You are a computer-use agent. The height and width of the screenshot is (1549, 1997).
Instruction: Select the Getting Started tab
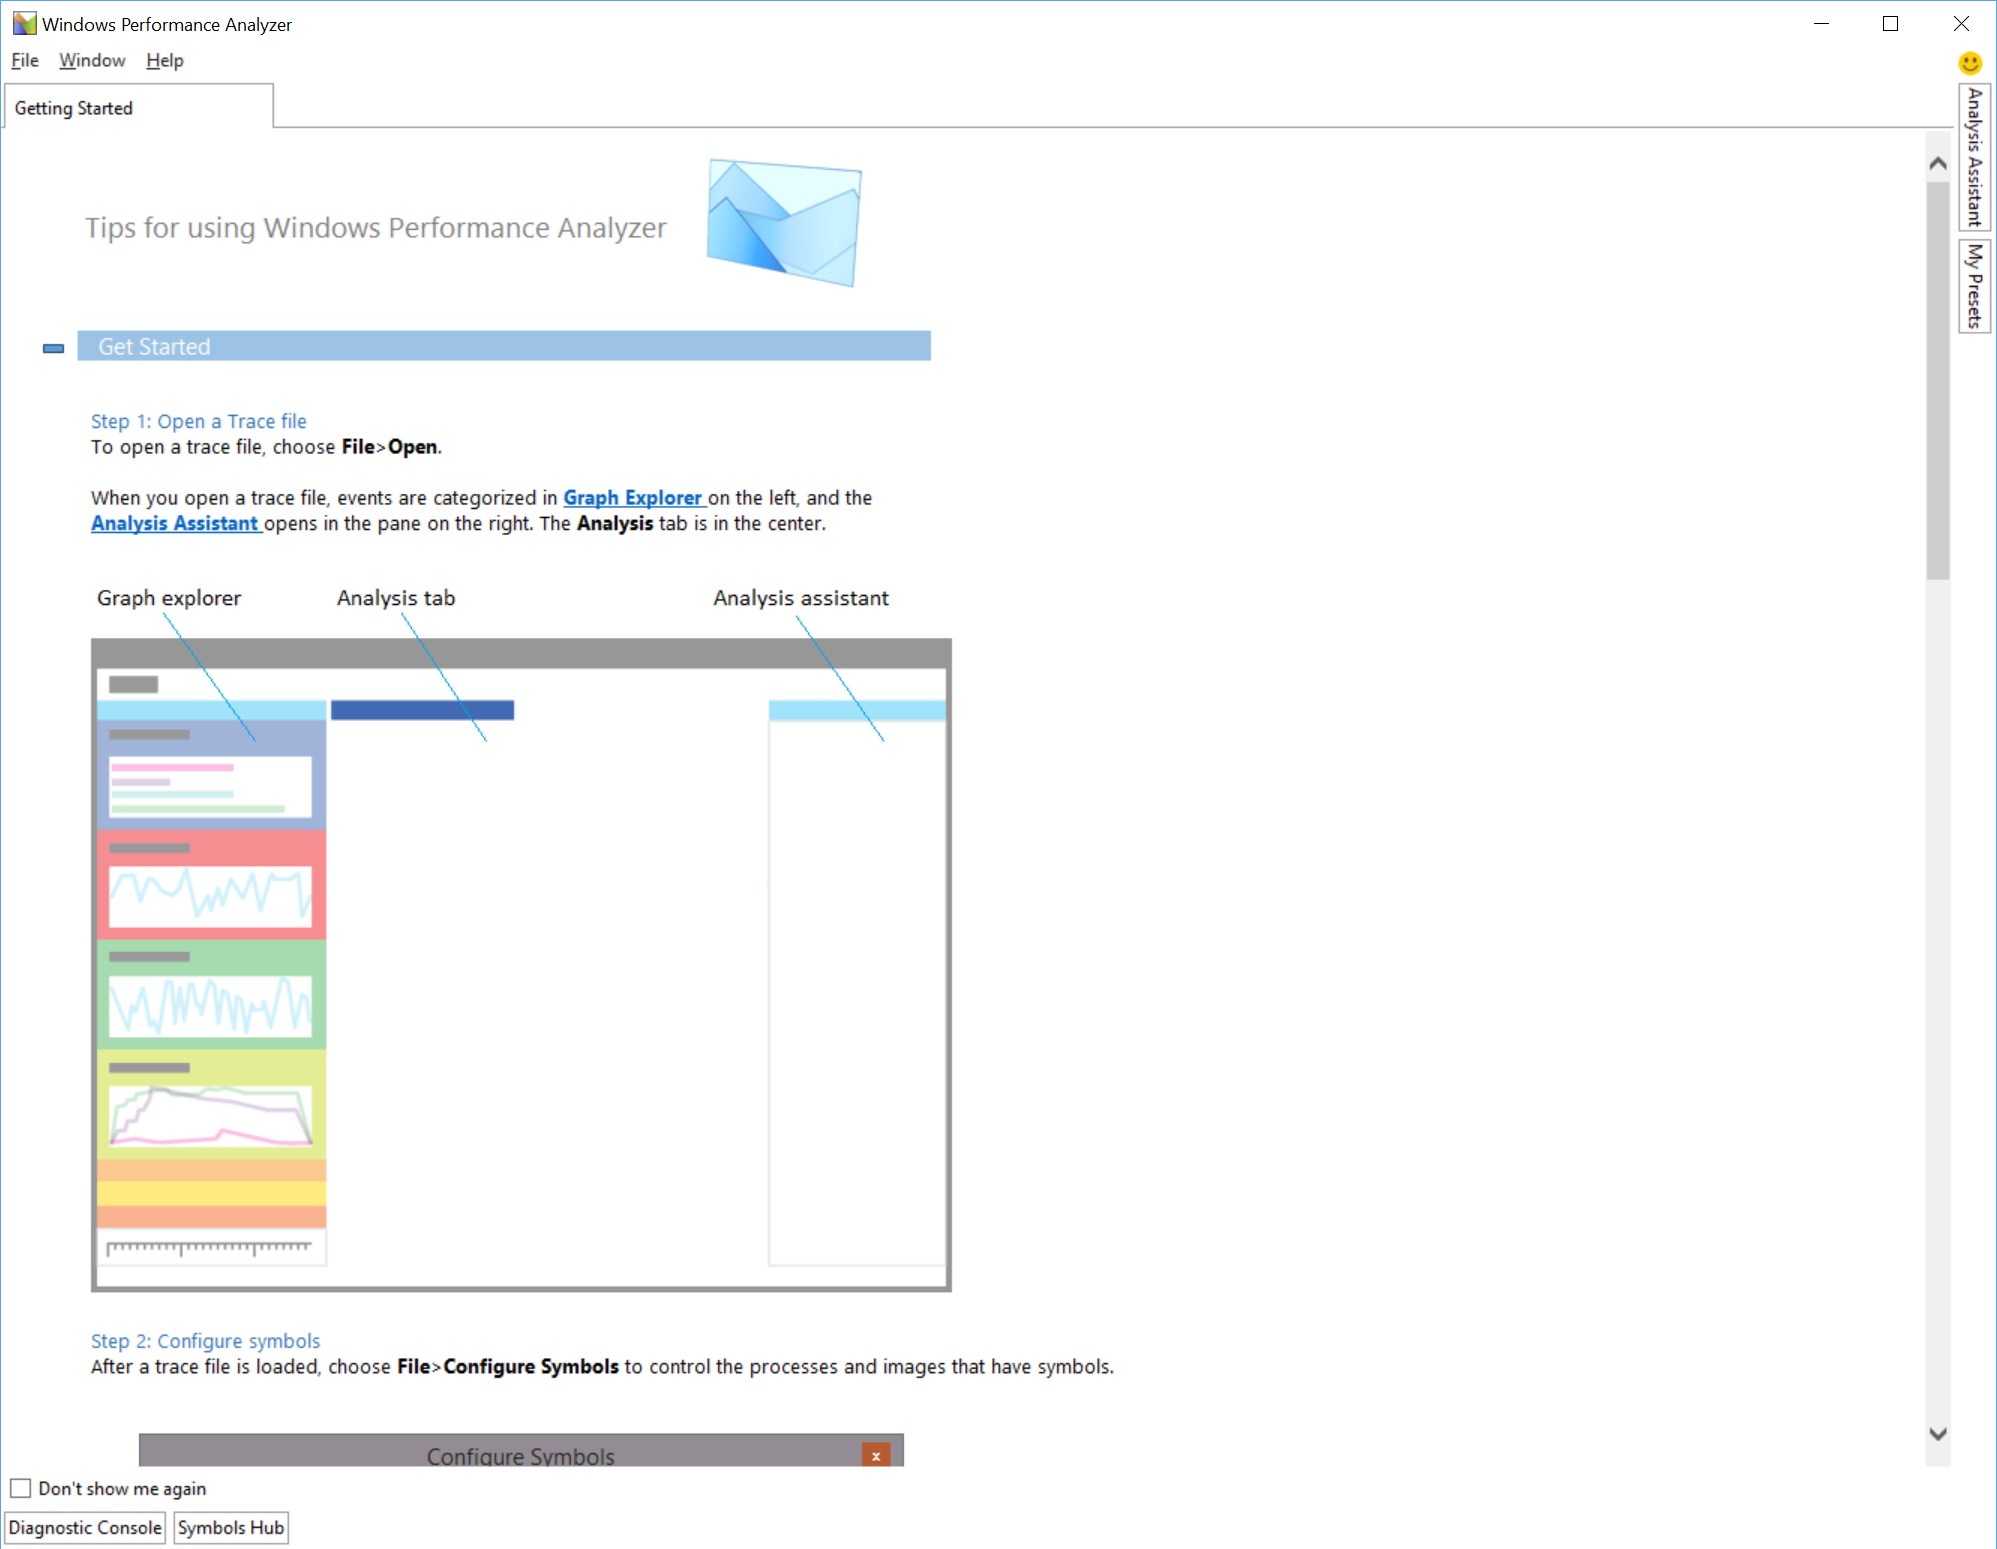74,107
